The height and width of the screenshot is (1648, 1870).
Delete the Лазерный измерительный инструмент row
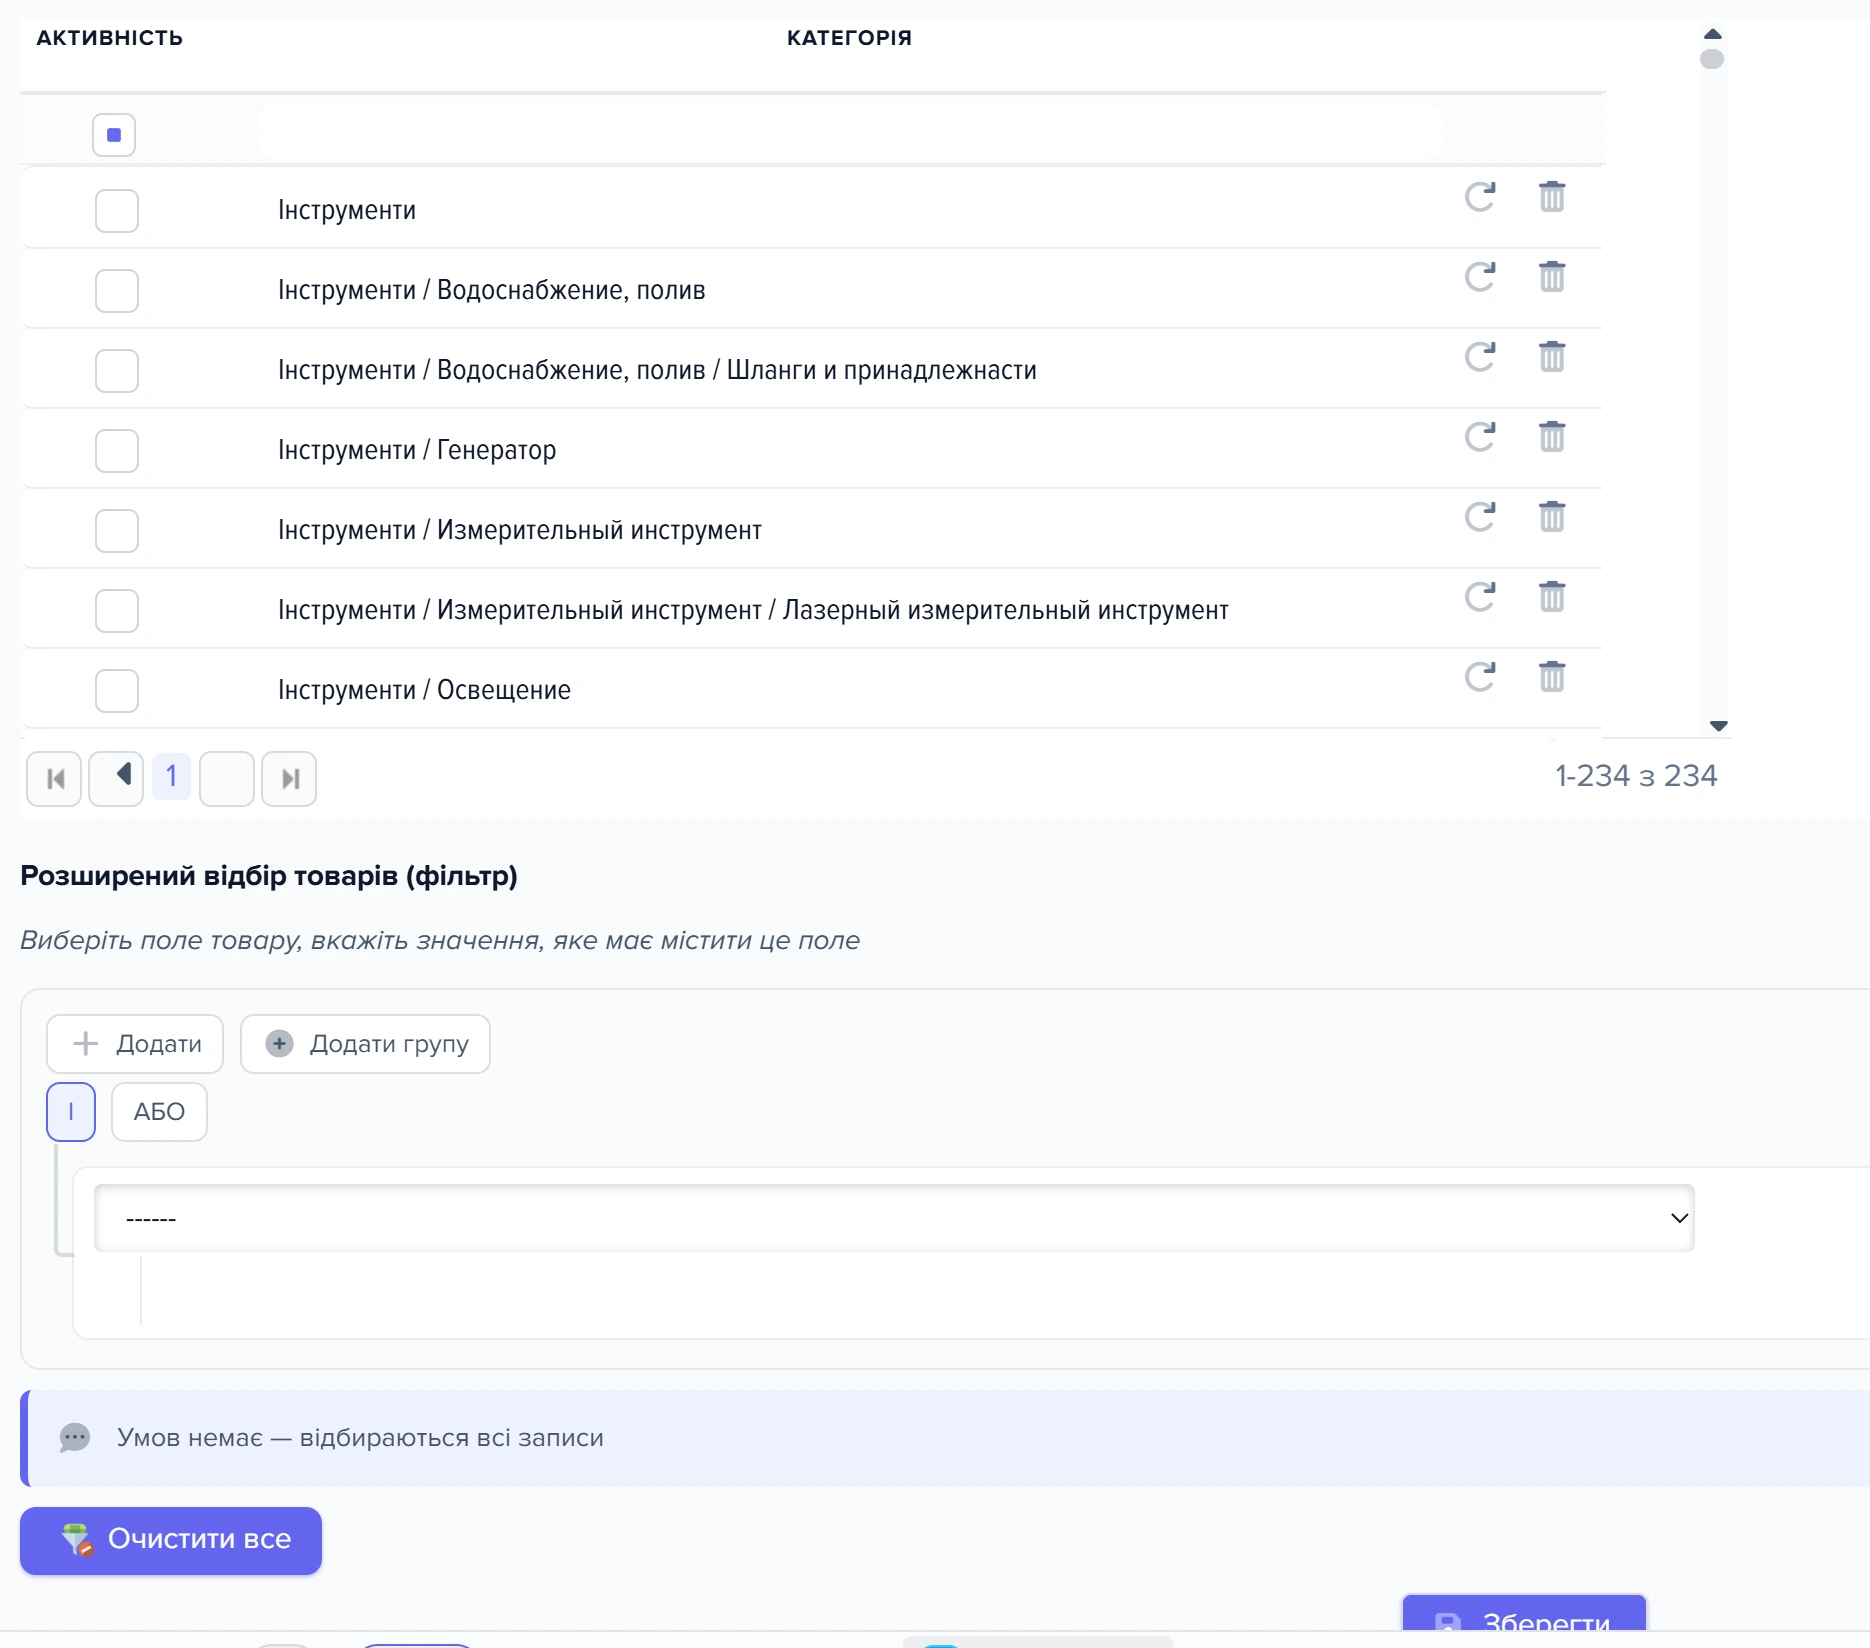click(x=1552, y=597)
